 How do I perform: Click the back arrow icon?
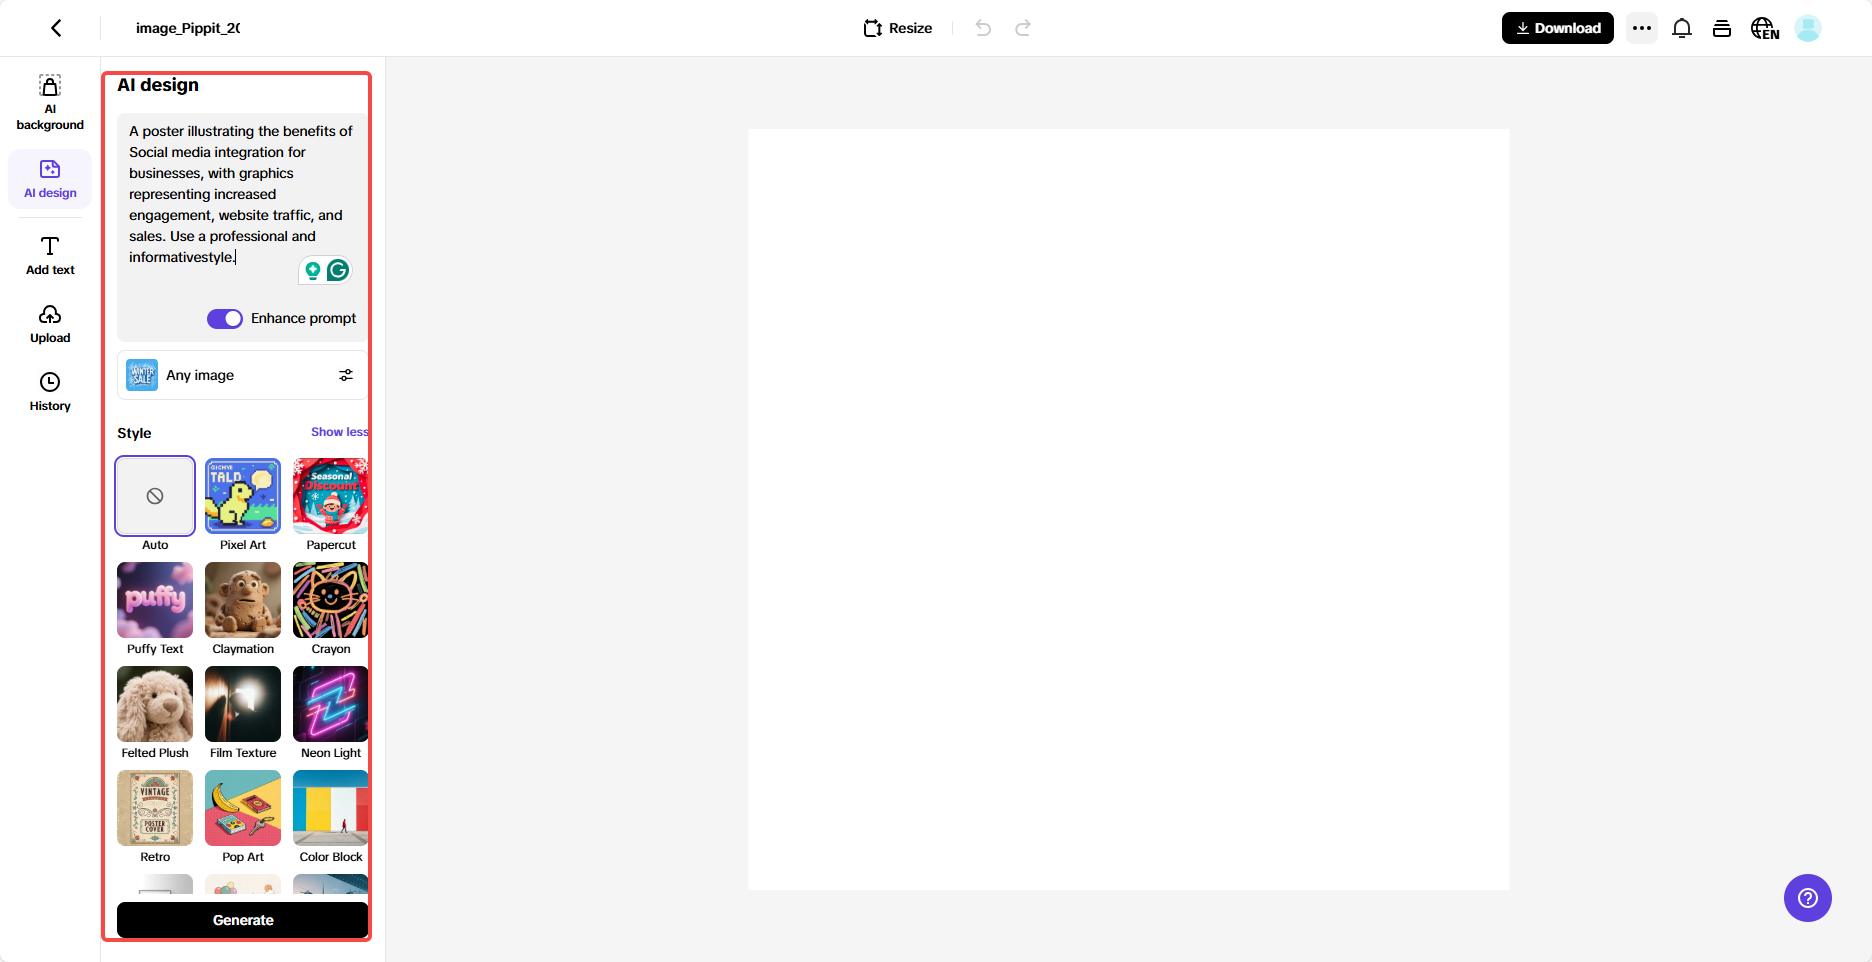point(56,28)
